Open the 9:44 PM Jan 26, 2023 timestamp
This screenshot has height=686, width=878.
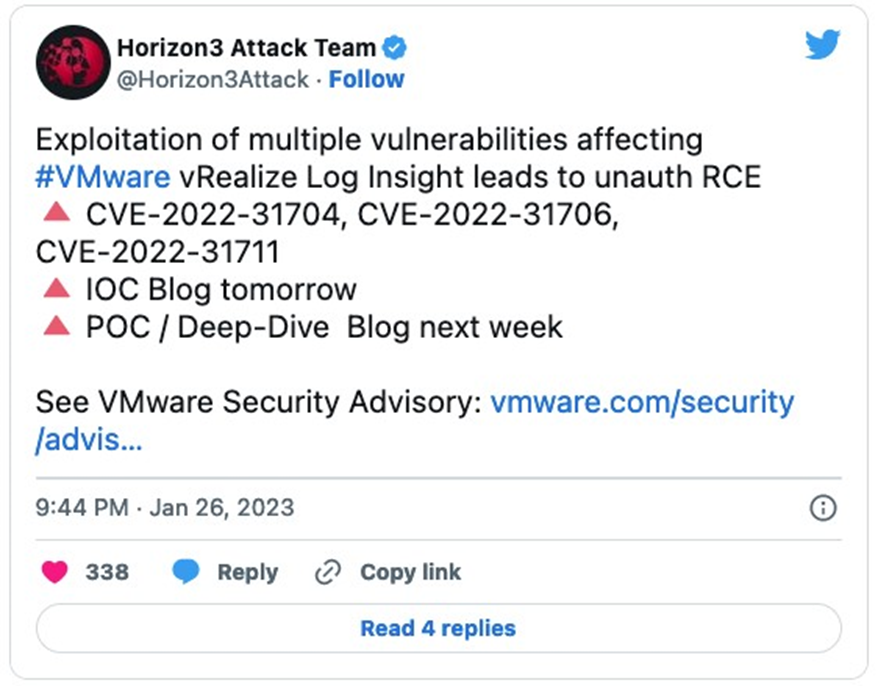click(165, 507)
